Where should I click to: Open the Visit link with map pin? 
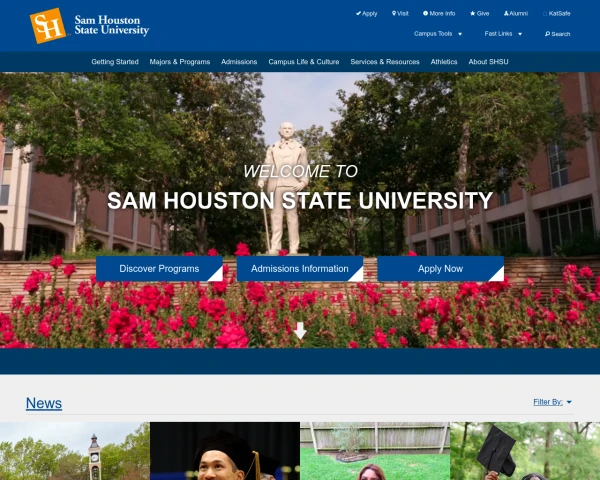400,13
